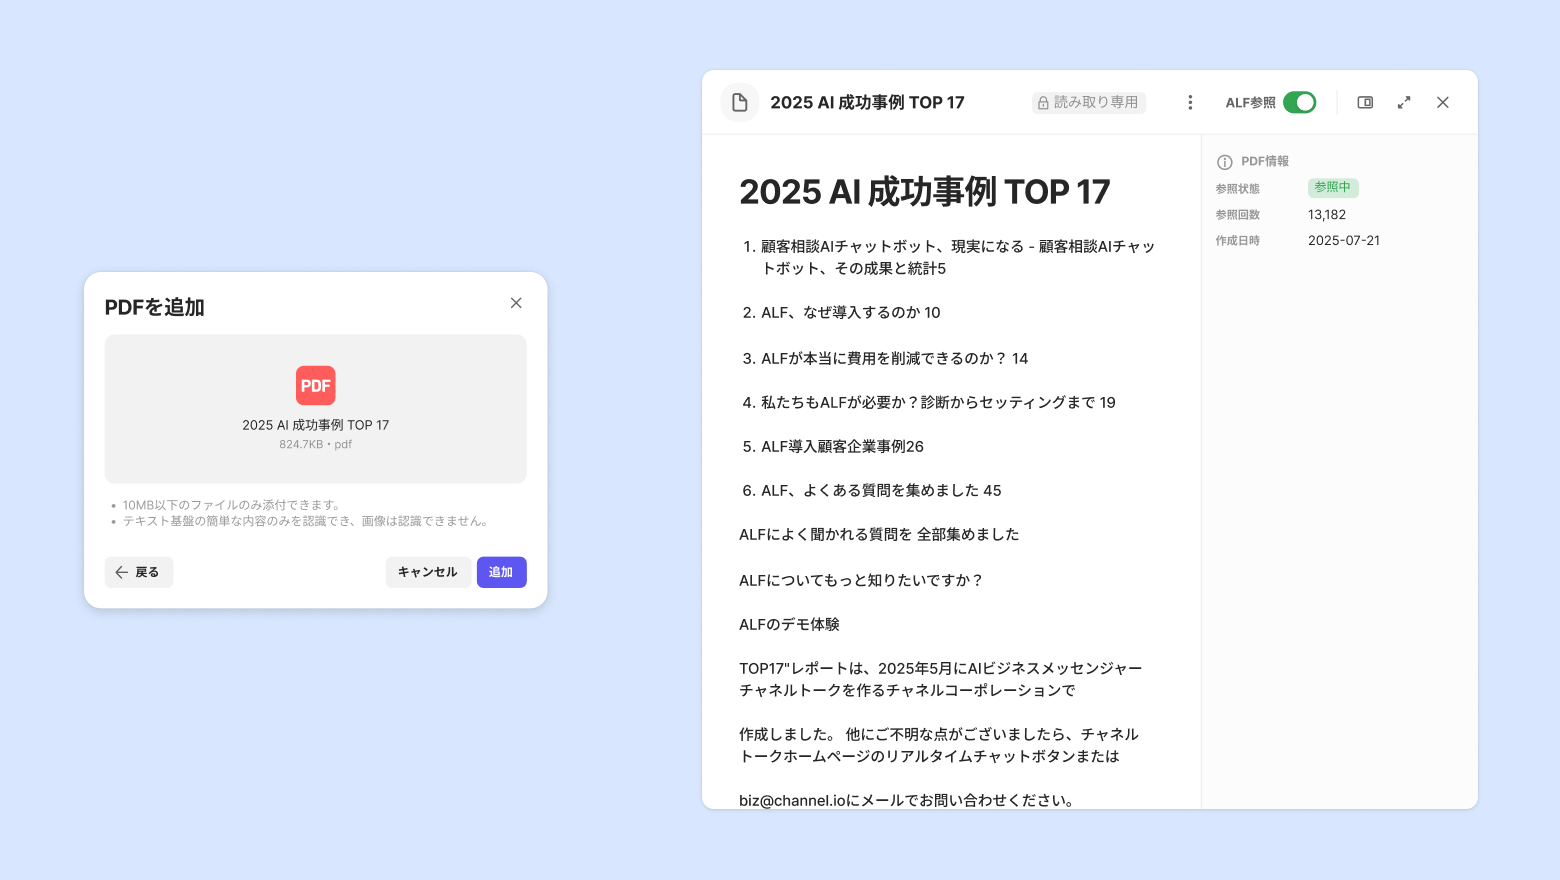Click the line ALFについてもっと知りたいですか？
The height and width of the screenshot is (880, 1560).
(862, 580)
